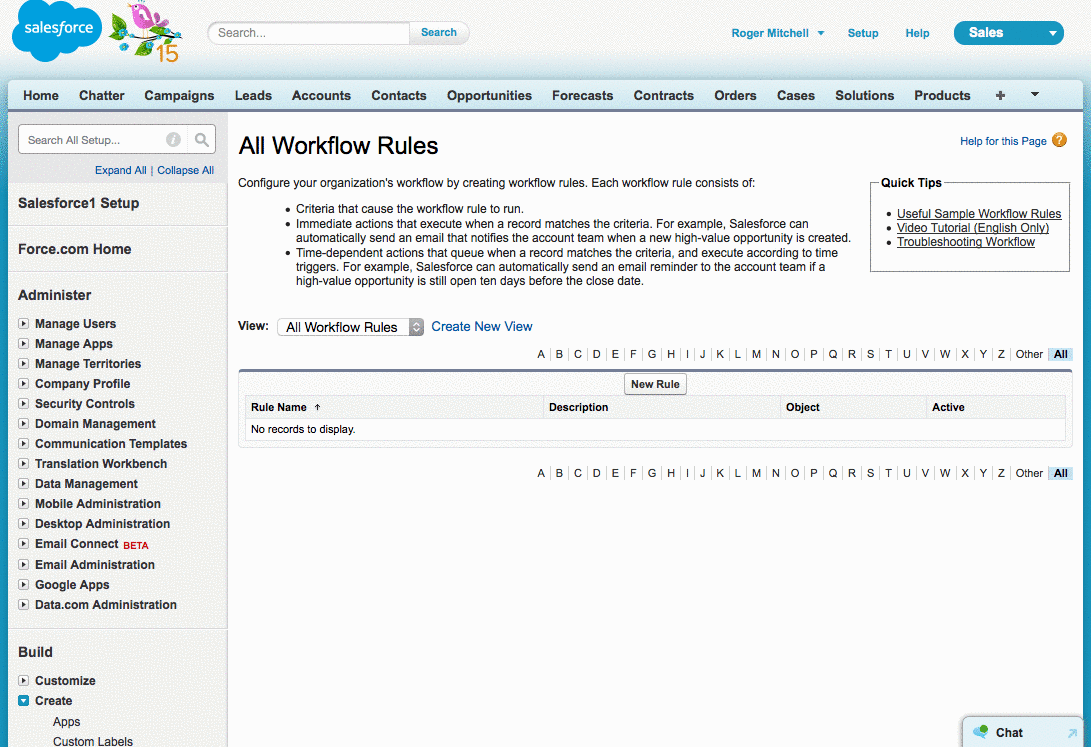
Task: Expand Manage Apps section
Action: pos(24,344)
